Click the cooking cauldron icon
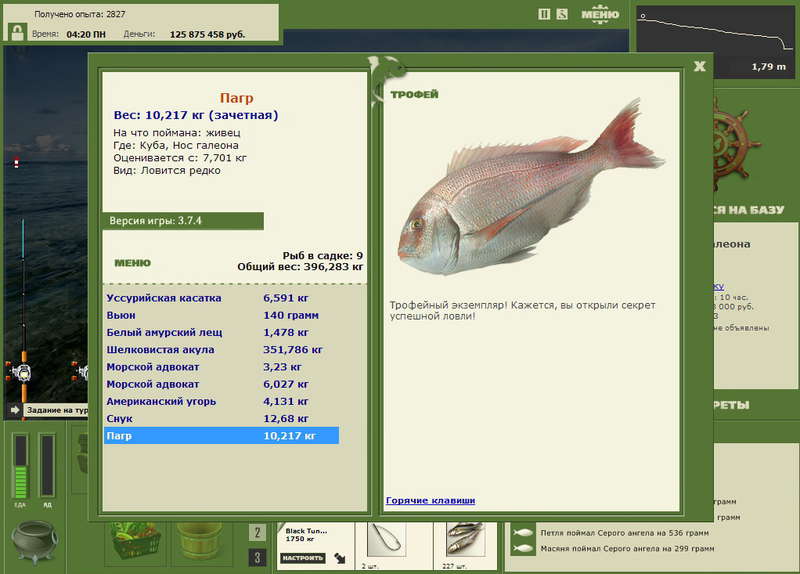 click(34, 541)
